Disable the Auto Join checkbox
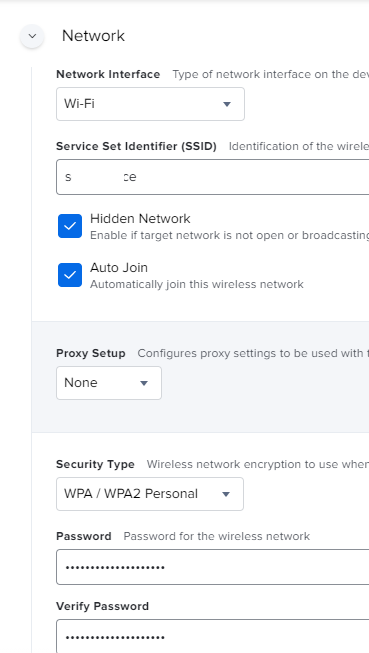Screen dimensions: 369x653 click(x=70, y=275)
